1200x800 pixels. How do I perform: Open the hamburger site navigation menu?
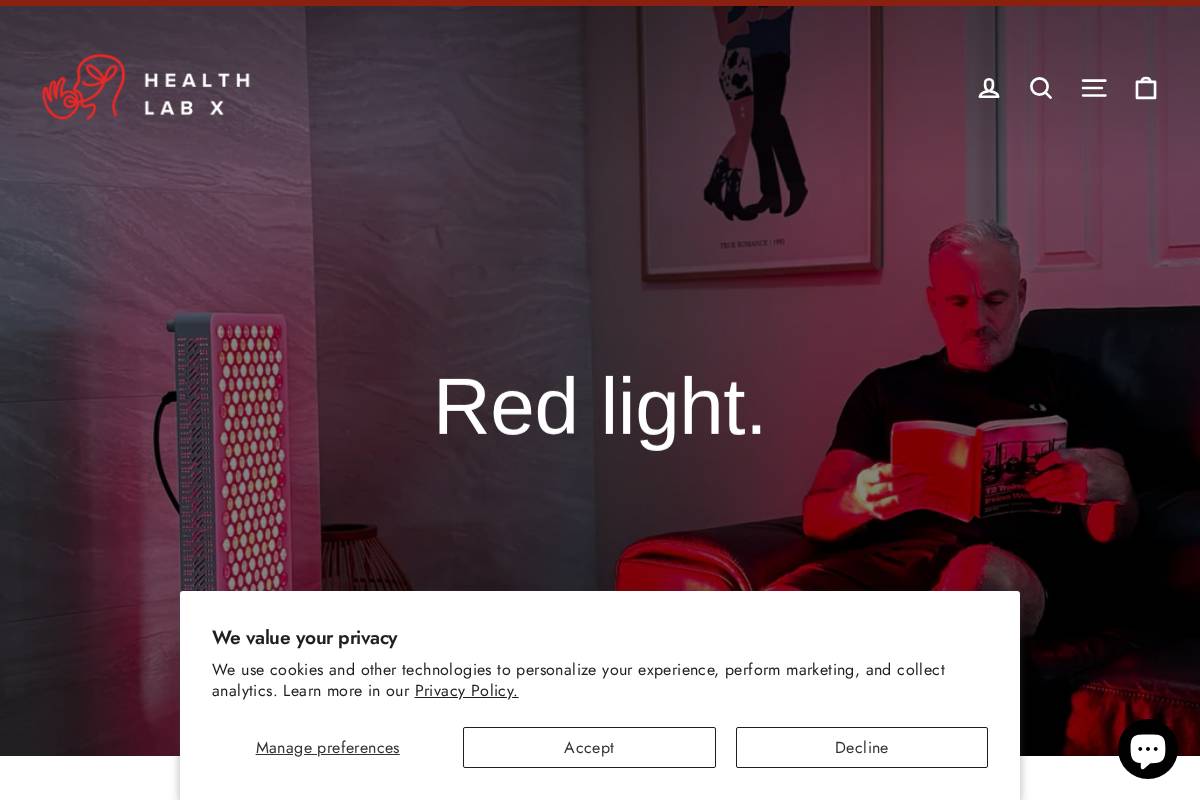(1094, 88)
